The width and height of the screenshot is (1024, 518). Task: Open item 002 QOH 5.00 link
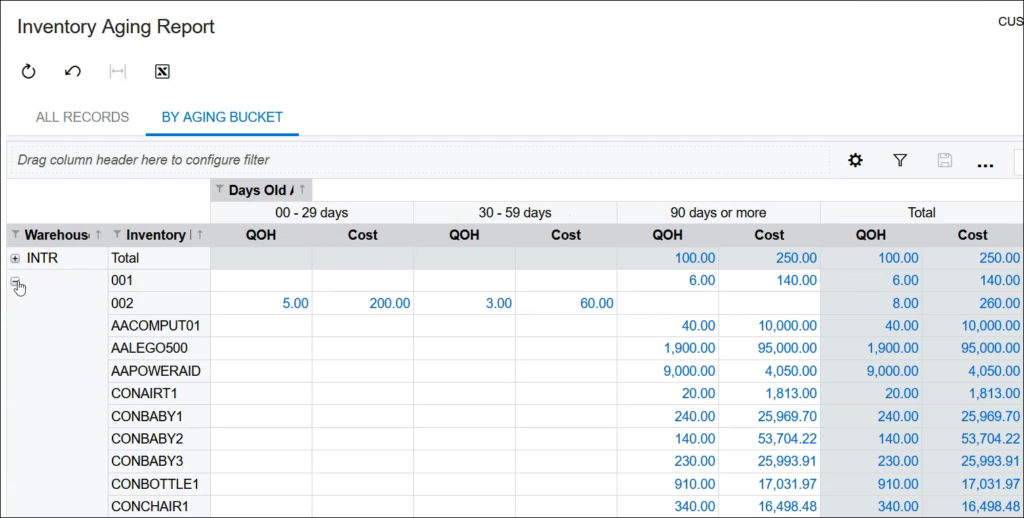[295, 303]
